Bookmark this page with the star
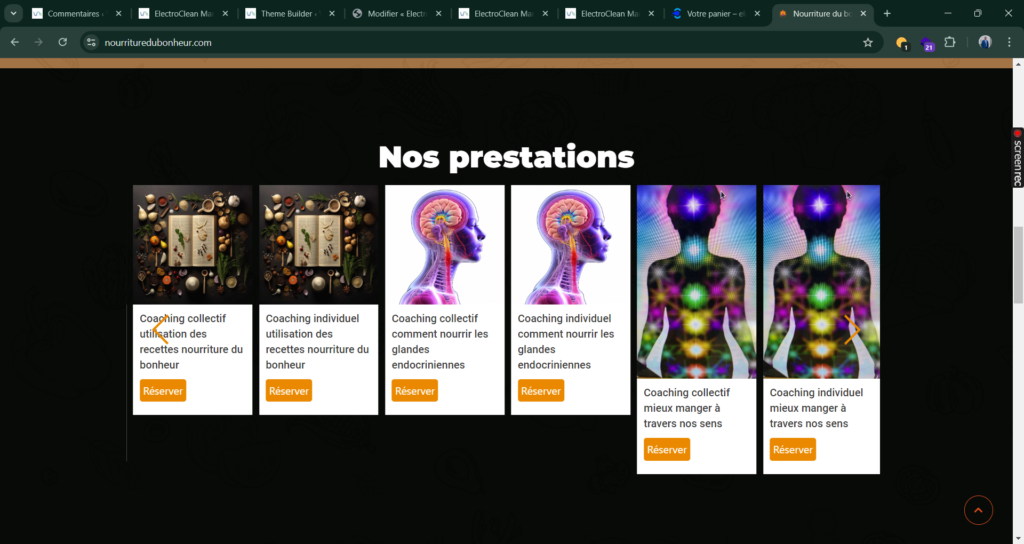 coord(868,42)
